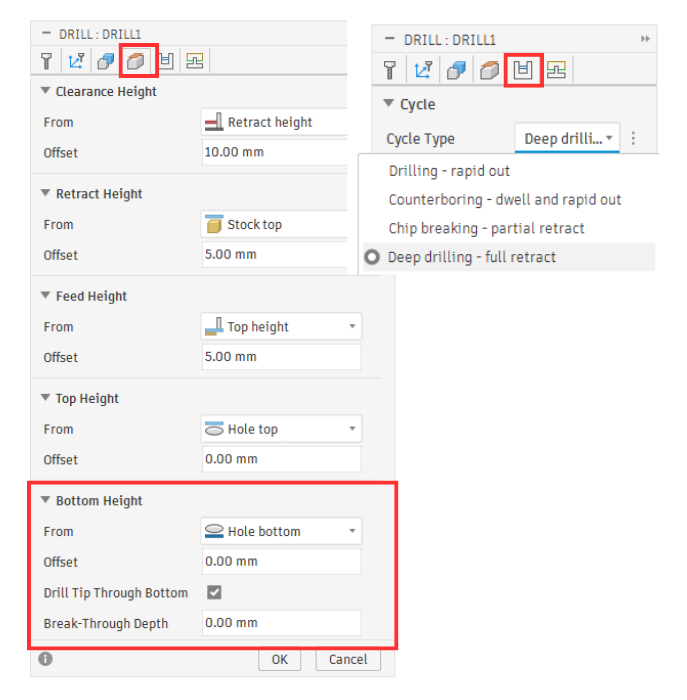Click the info icon at the bottom left

tap(45, 658)
